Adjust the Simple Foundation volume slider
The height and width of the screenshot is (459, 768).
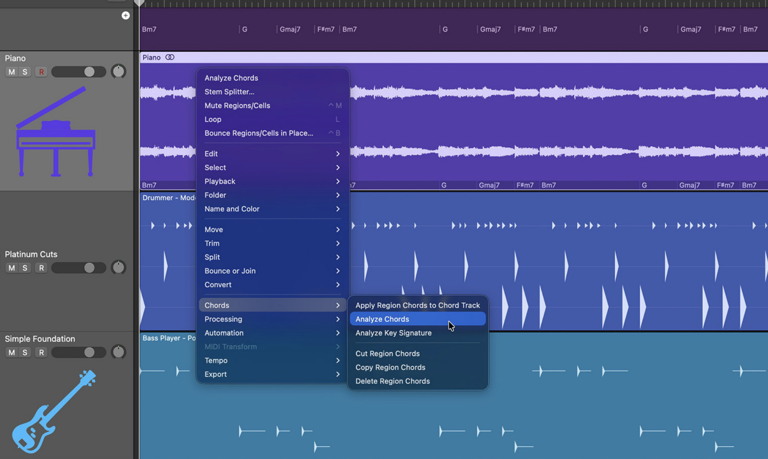(79, 352)
